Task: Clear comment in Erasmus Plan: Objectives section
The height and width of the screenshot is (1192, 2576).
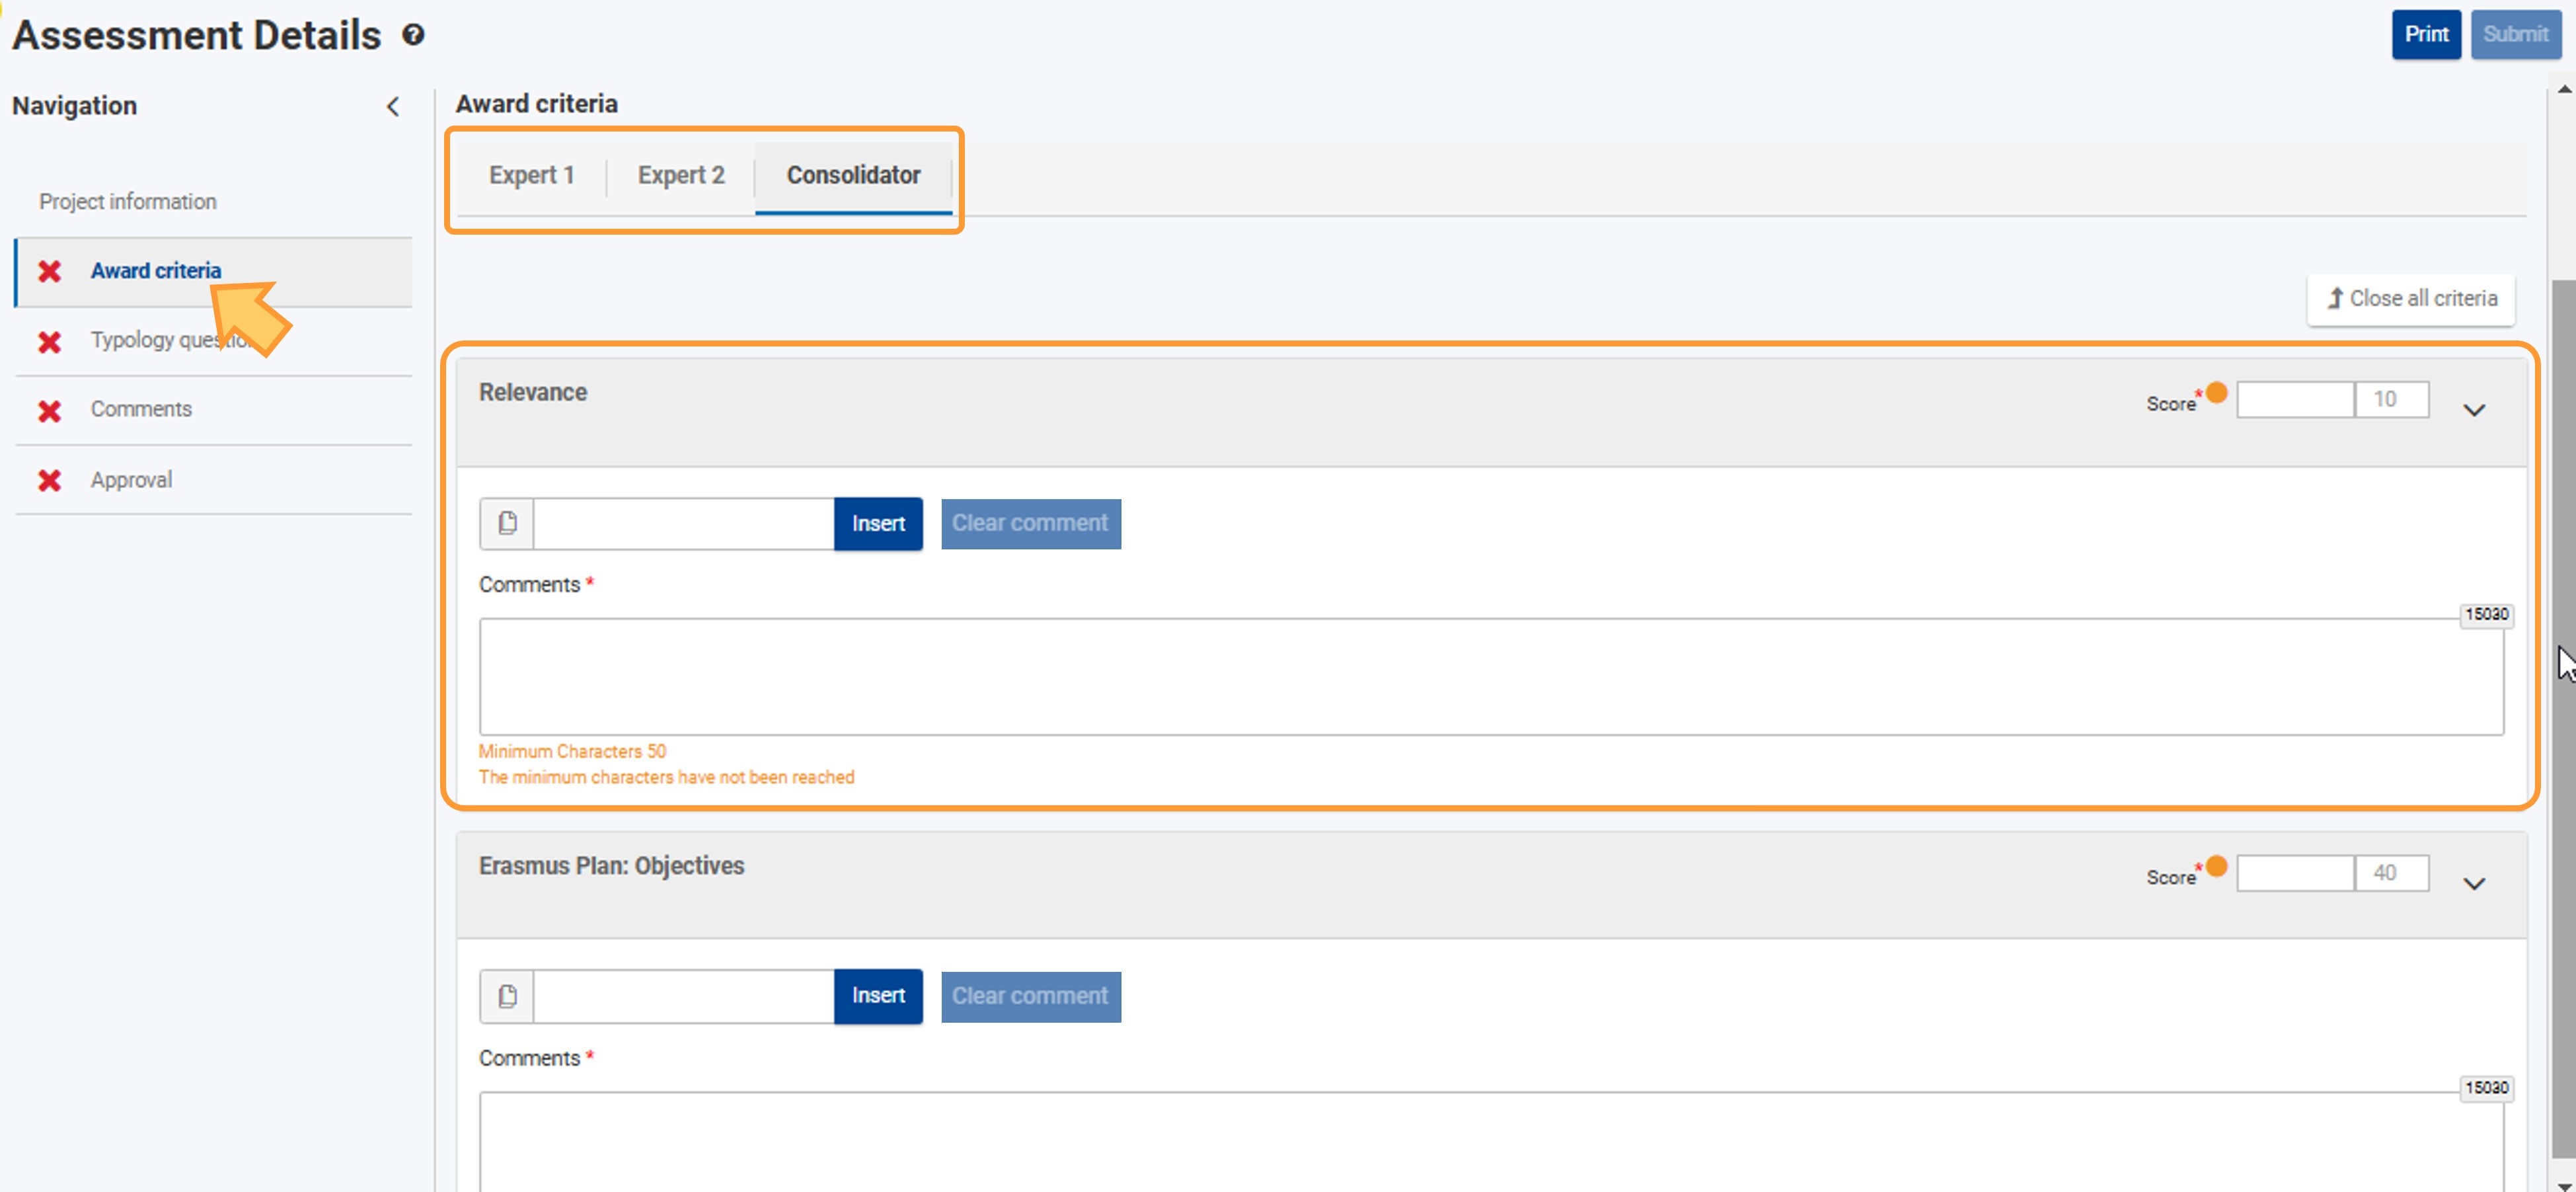Action: coord(1030,996)
